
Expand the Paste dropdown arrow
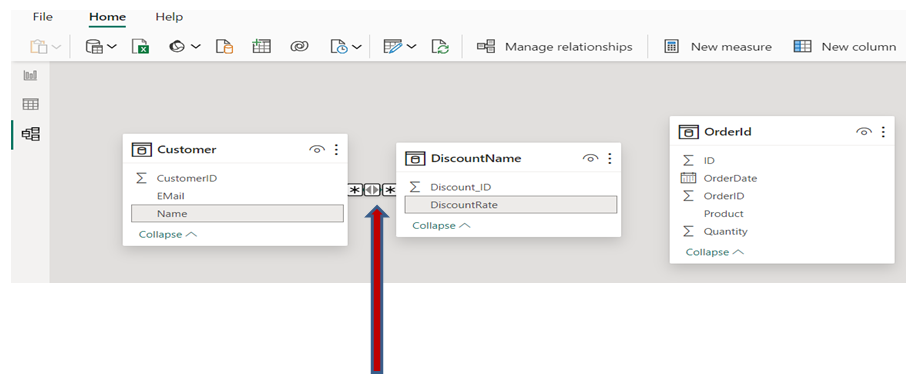[x=56, y=47]
